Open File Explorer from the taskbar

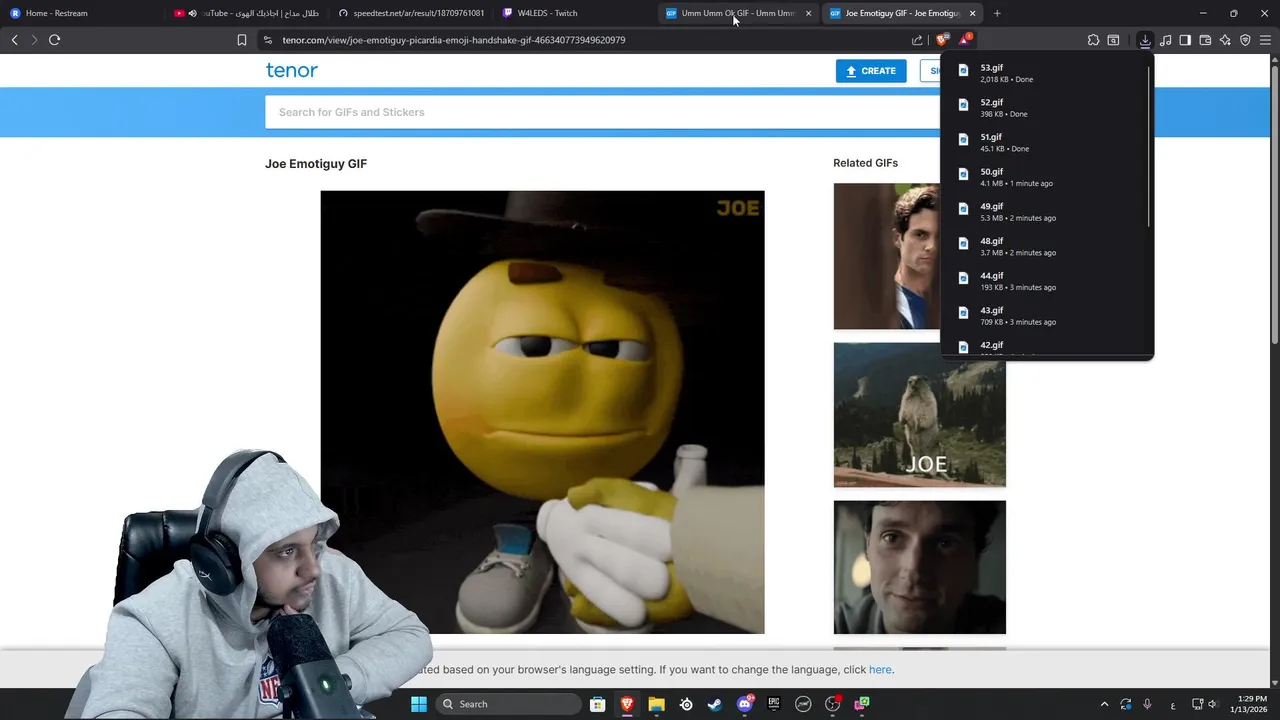(x=656, y=704)
